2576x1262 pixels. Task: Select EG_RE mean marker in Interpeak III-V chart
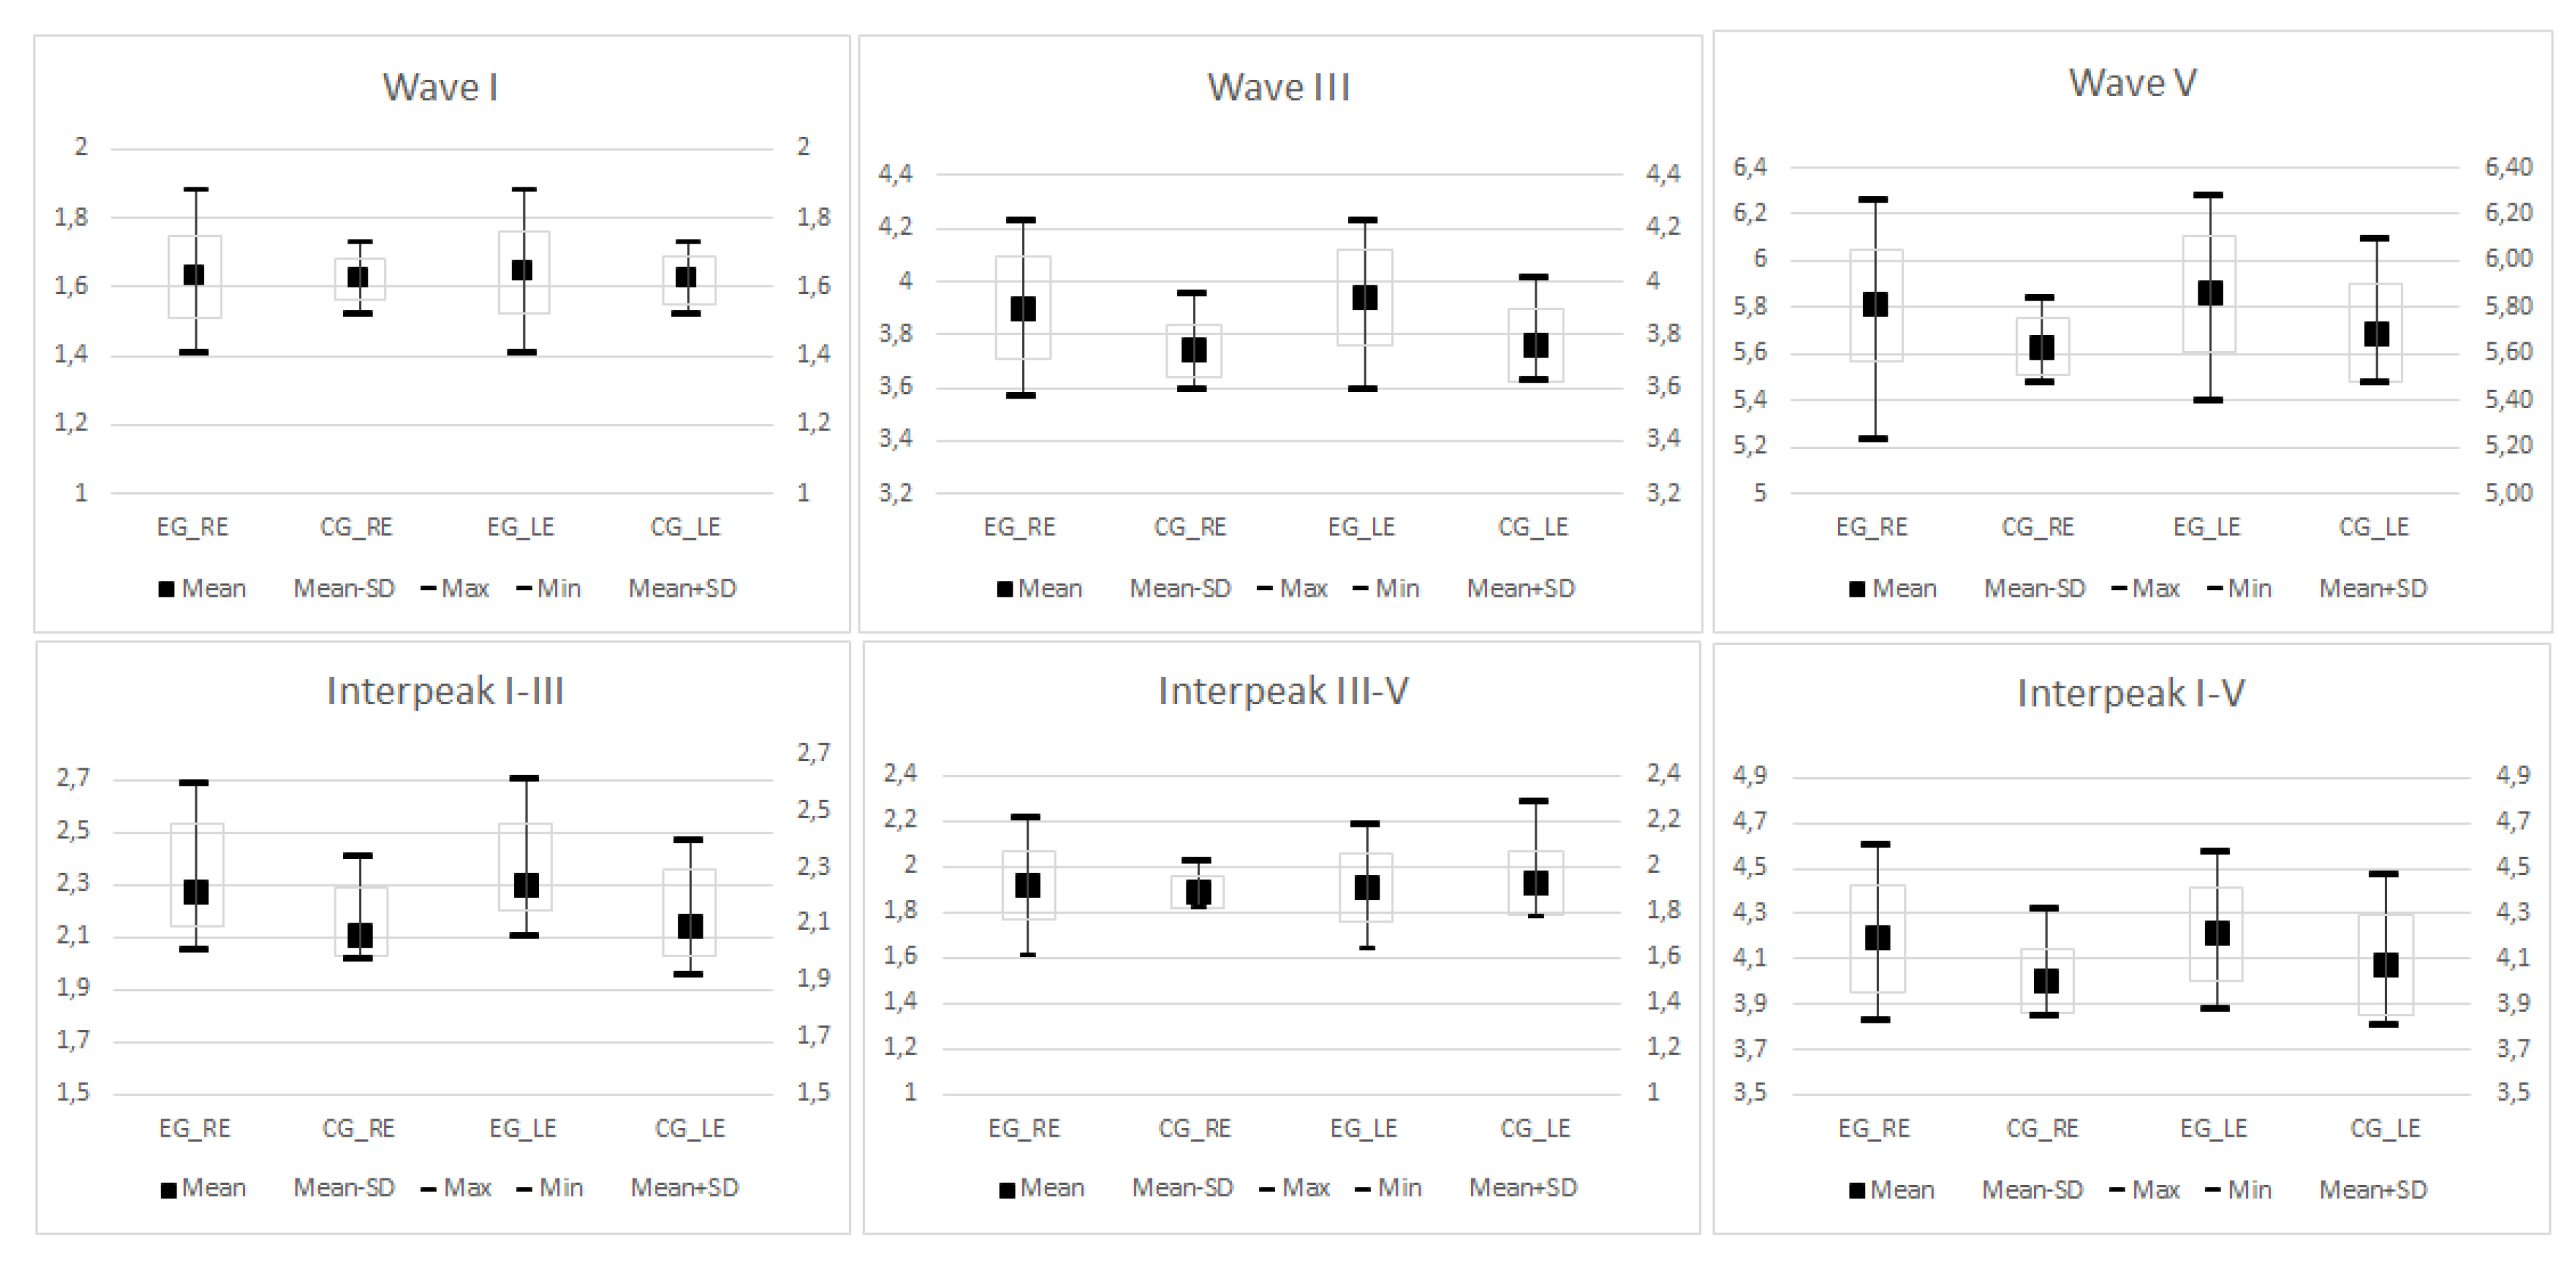pos(1027,885)
